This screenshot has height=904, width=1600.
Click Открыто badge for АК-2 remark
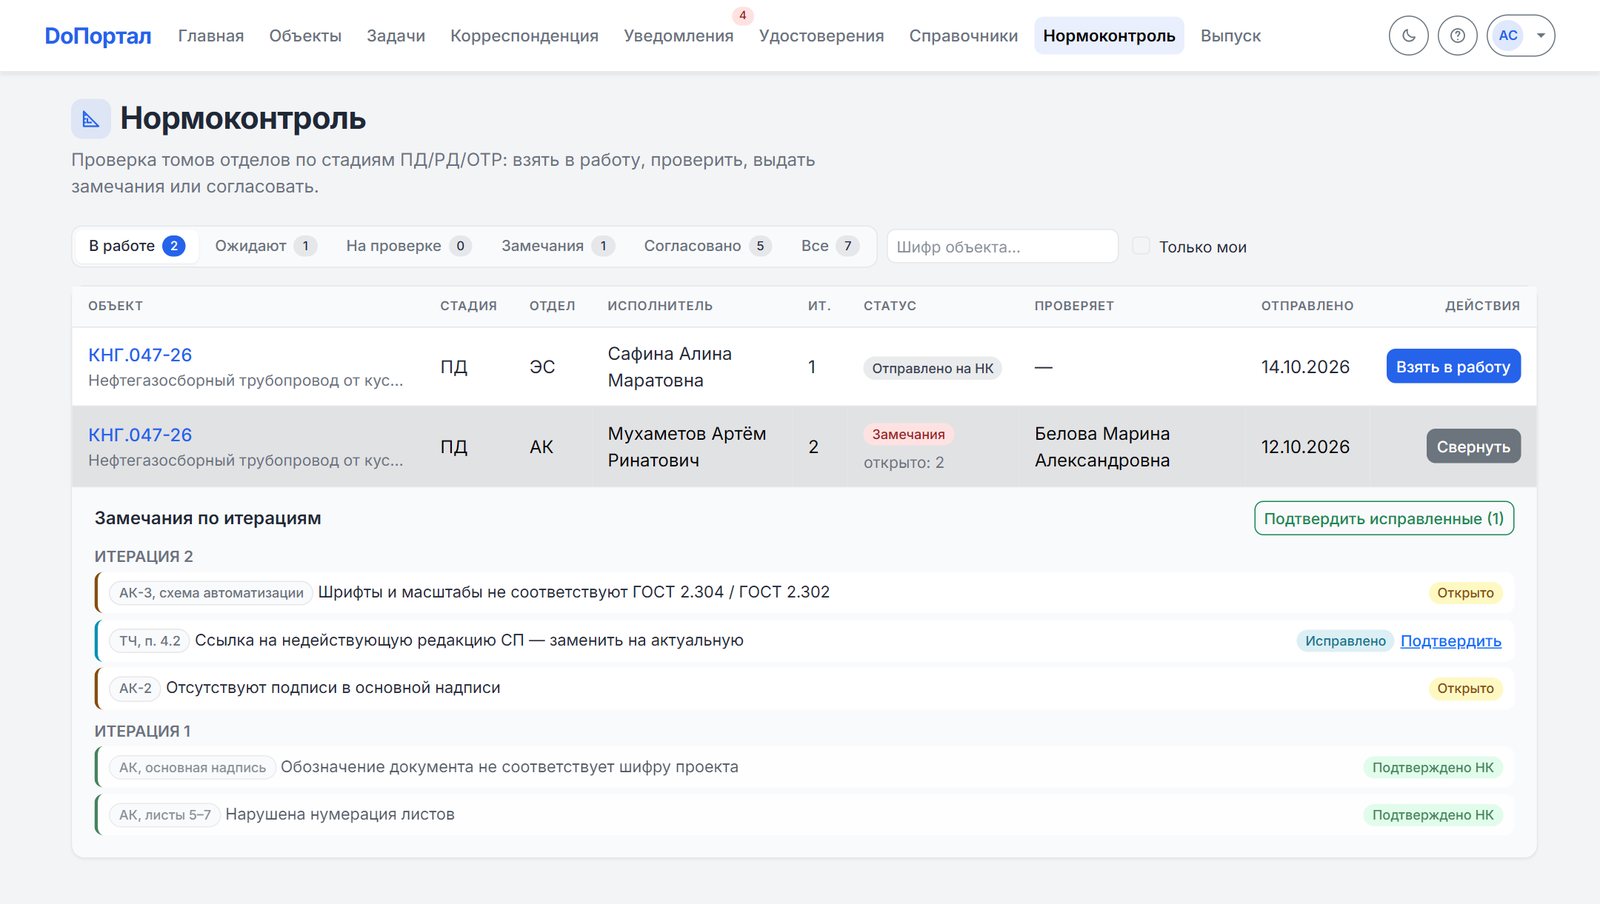pyautogui.click(x=1465, y=688)
